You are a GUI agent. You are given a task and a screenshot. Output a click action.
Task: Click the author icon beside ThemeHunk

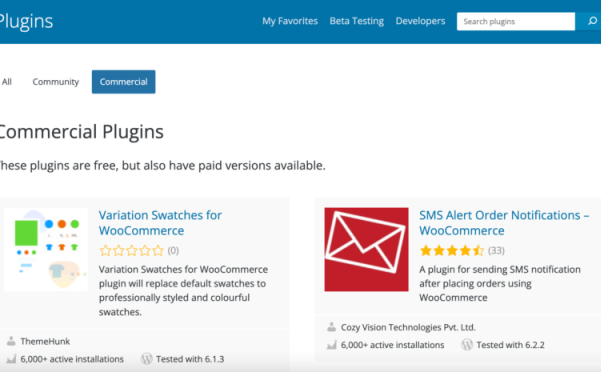11,341
